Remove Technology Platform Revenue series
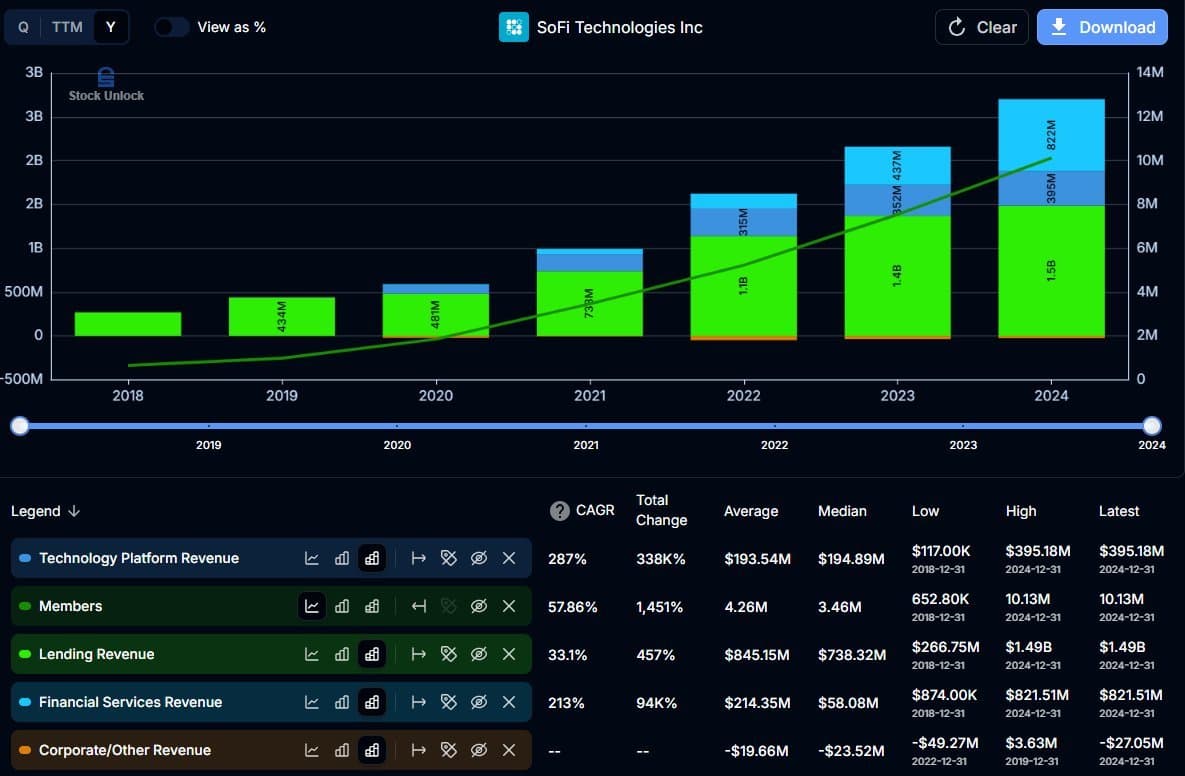The width and height of the screenshot is (1185, 776). 509,558
